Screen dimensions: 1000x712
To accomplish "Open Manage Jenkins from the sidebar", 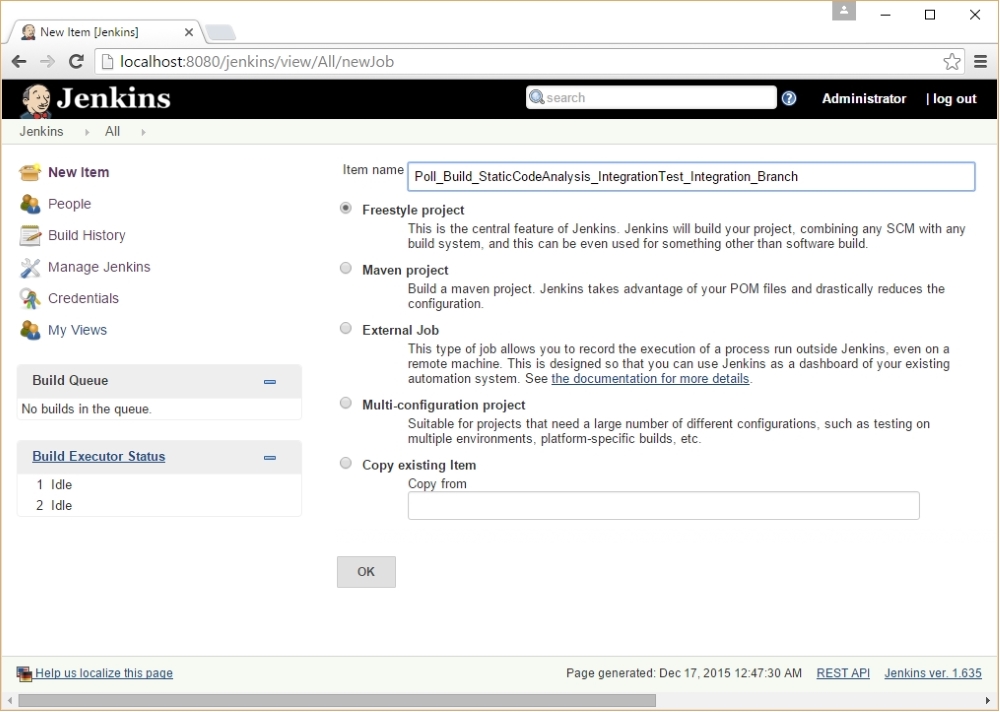I will [99, 267].
